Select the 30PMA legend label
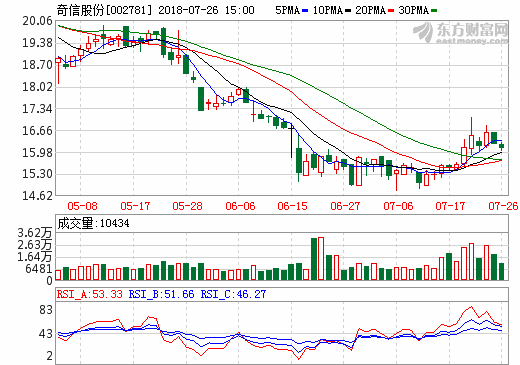 (413, 11)
